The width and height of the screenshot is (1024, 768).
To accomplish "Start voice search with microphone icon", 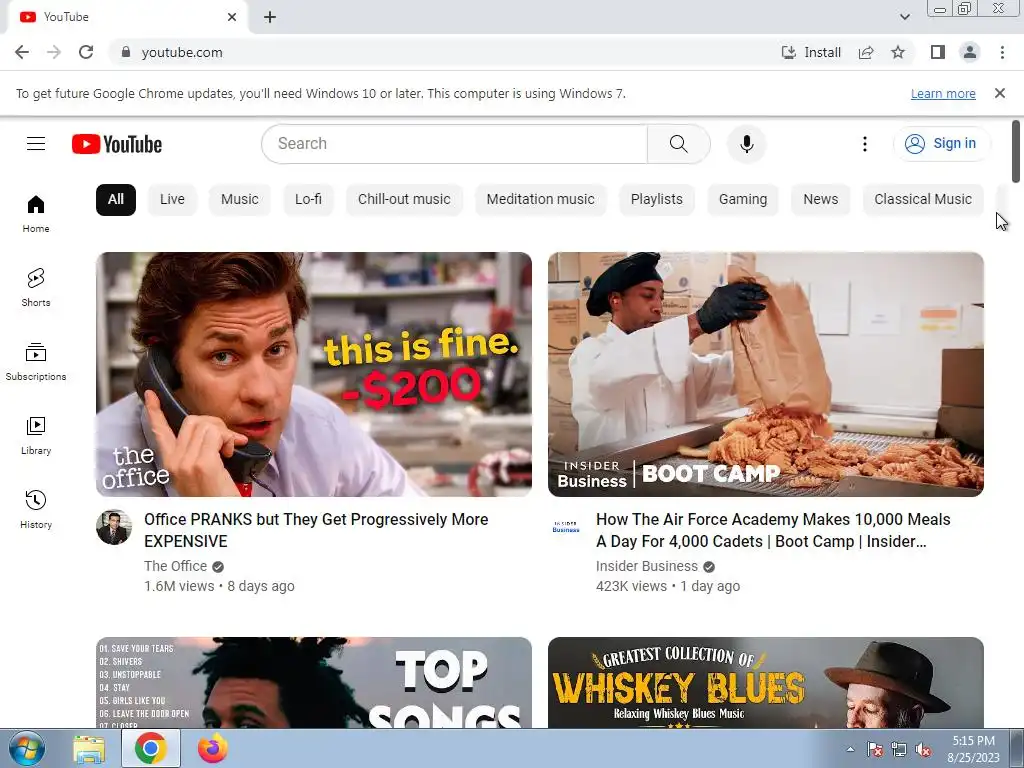I will tap(746, 144).
